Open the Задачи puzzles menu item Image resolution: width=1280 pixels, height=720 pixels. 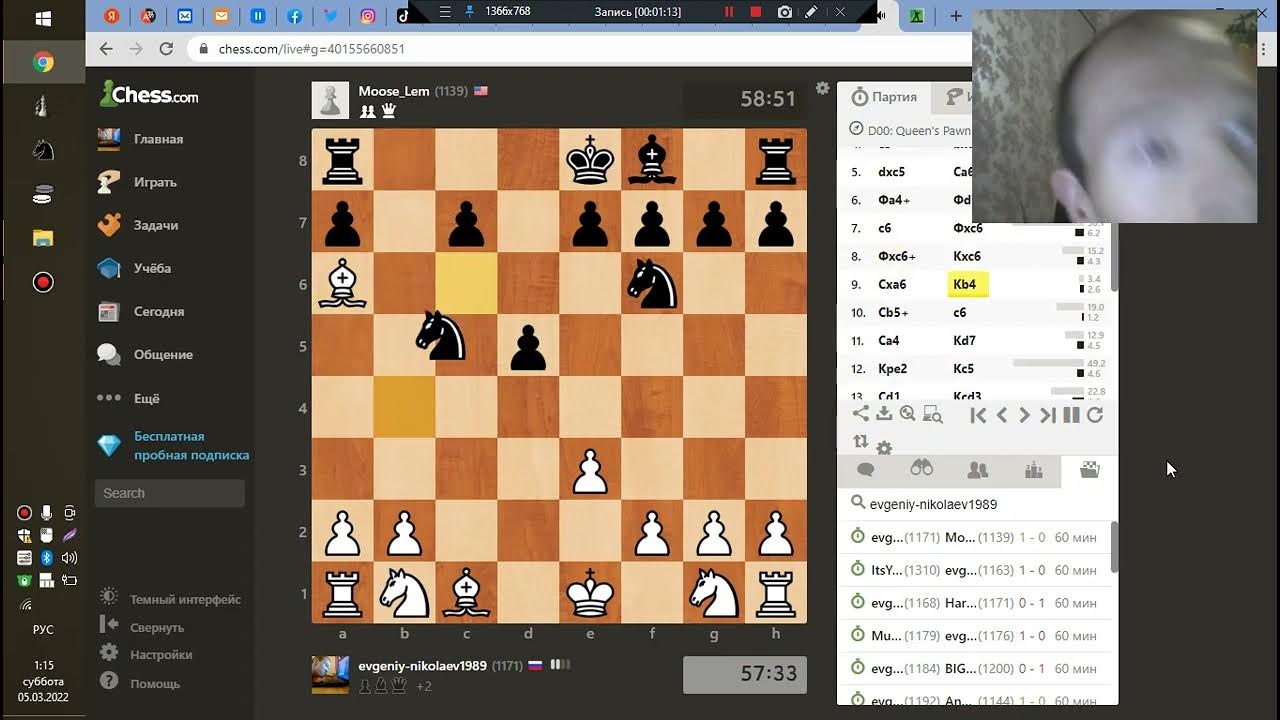[137, 225]
